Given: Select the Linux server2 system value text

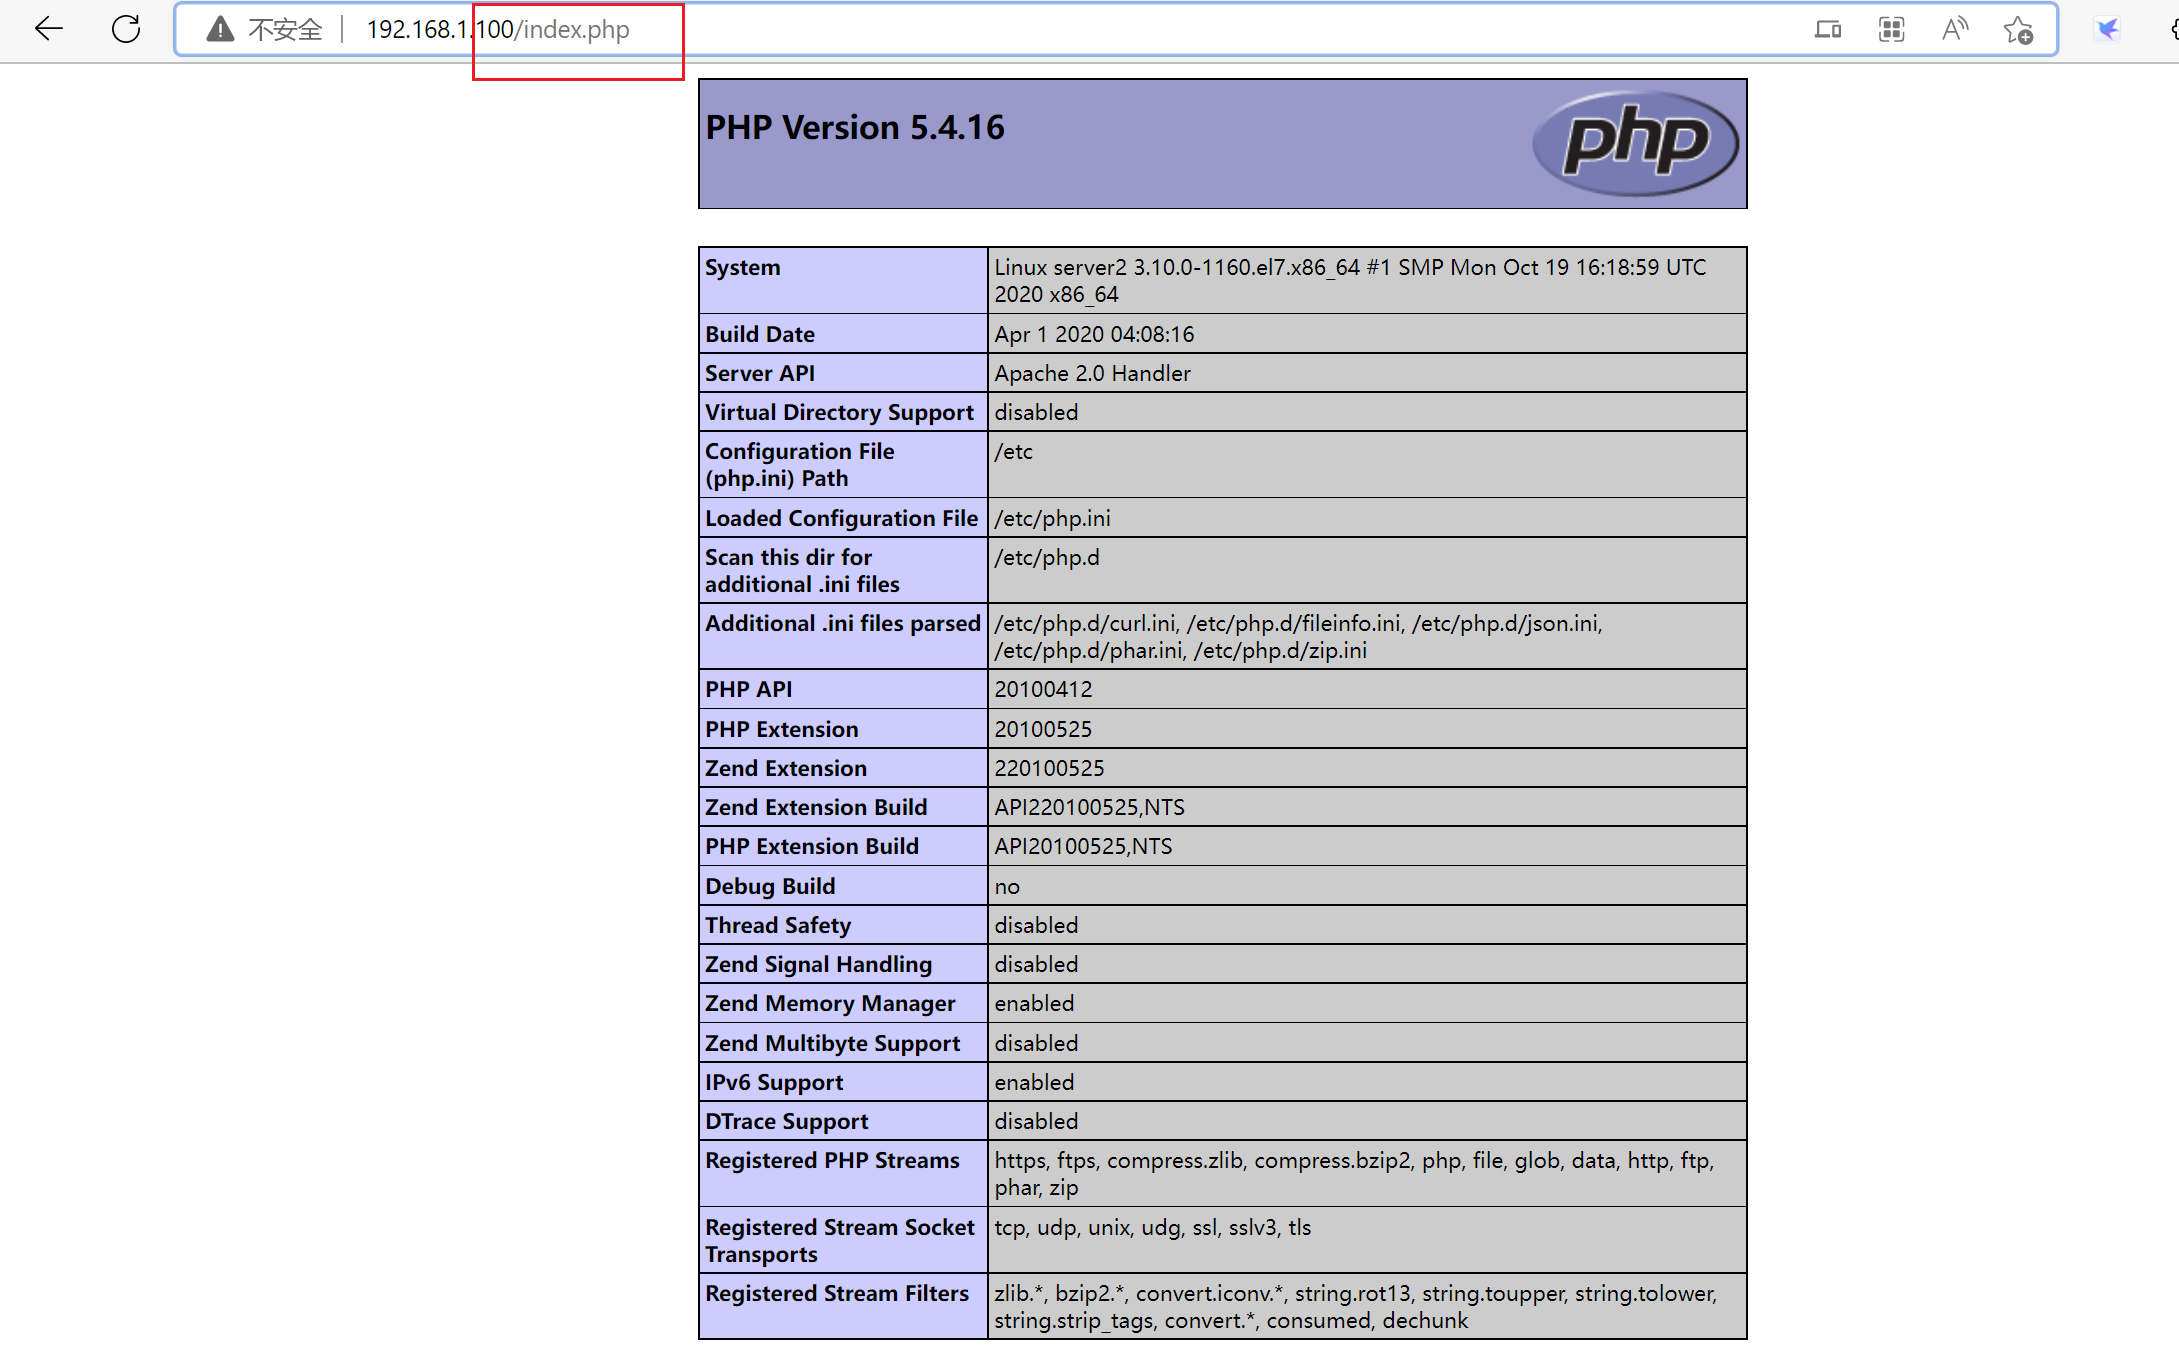Looking at the screenshot, I should (1350, 281).
